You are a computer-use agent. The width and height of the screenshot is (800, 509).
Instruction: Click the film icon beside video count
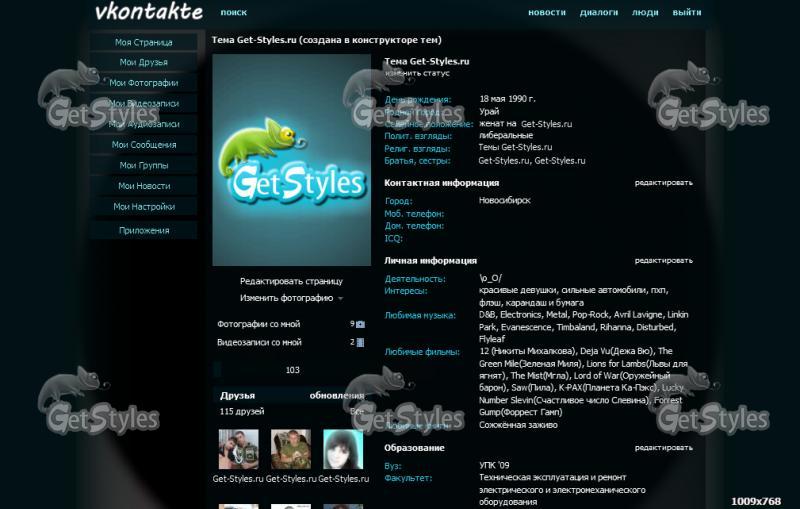360,343
